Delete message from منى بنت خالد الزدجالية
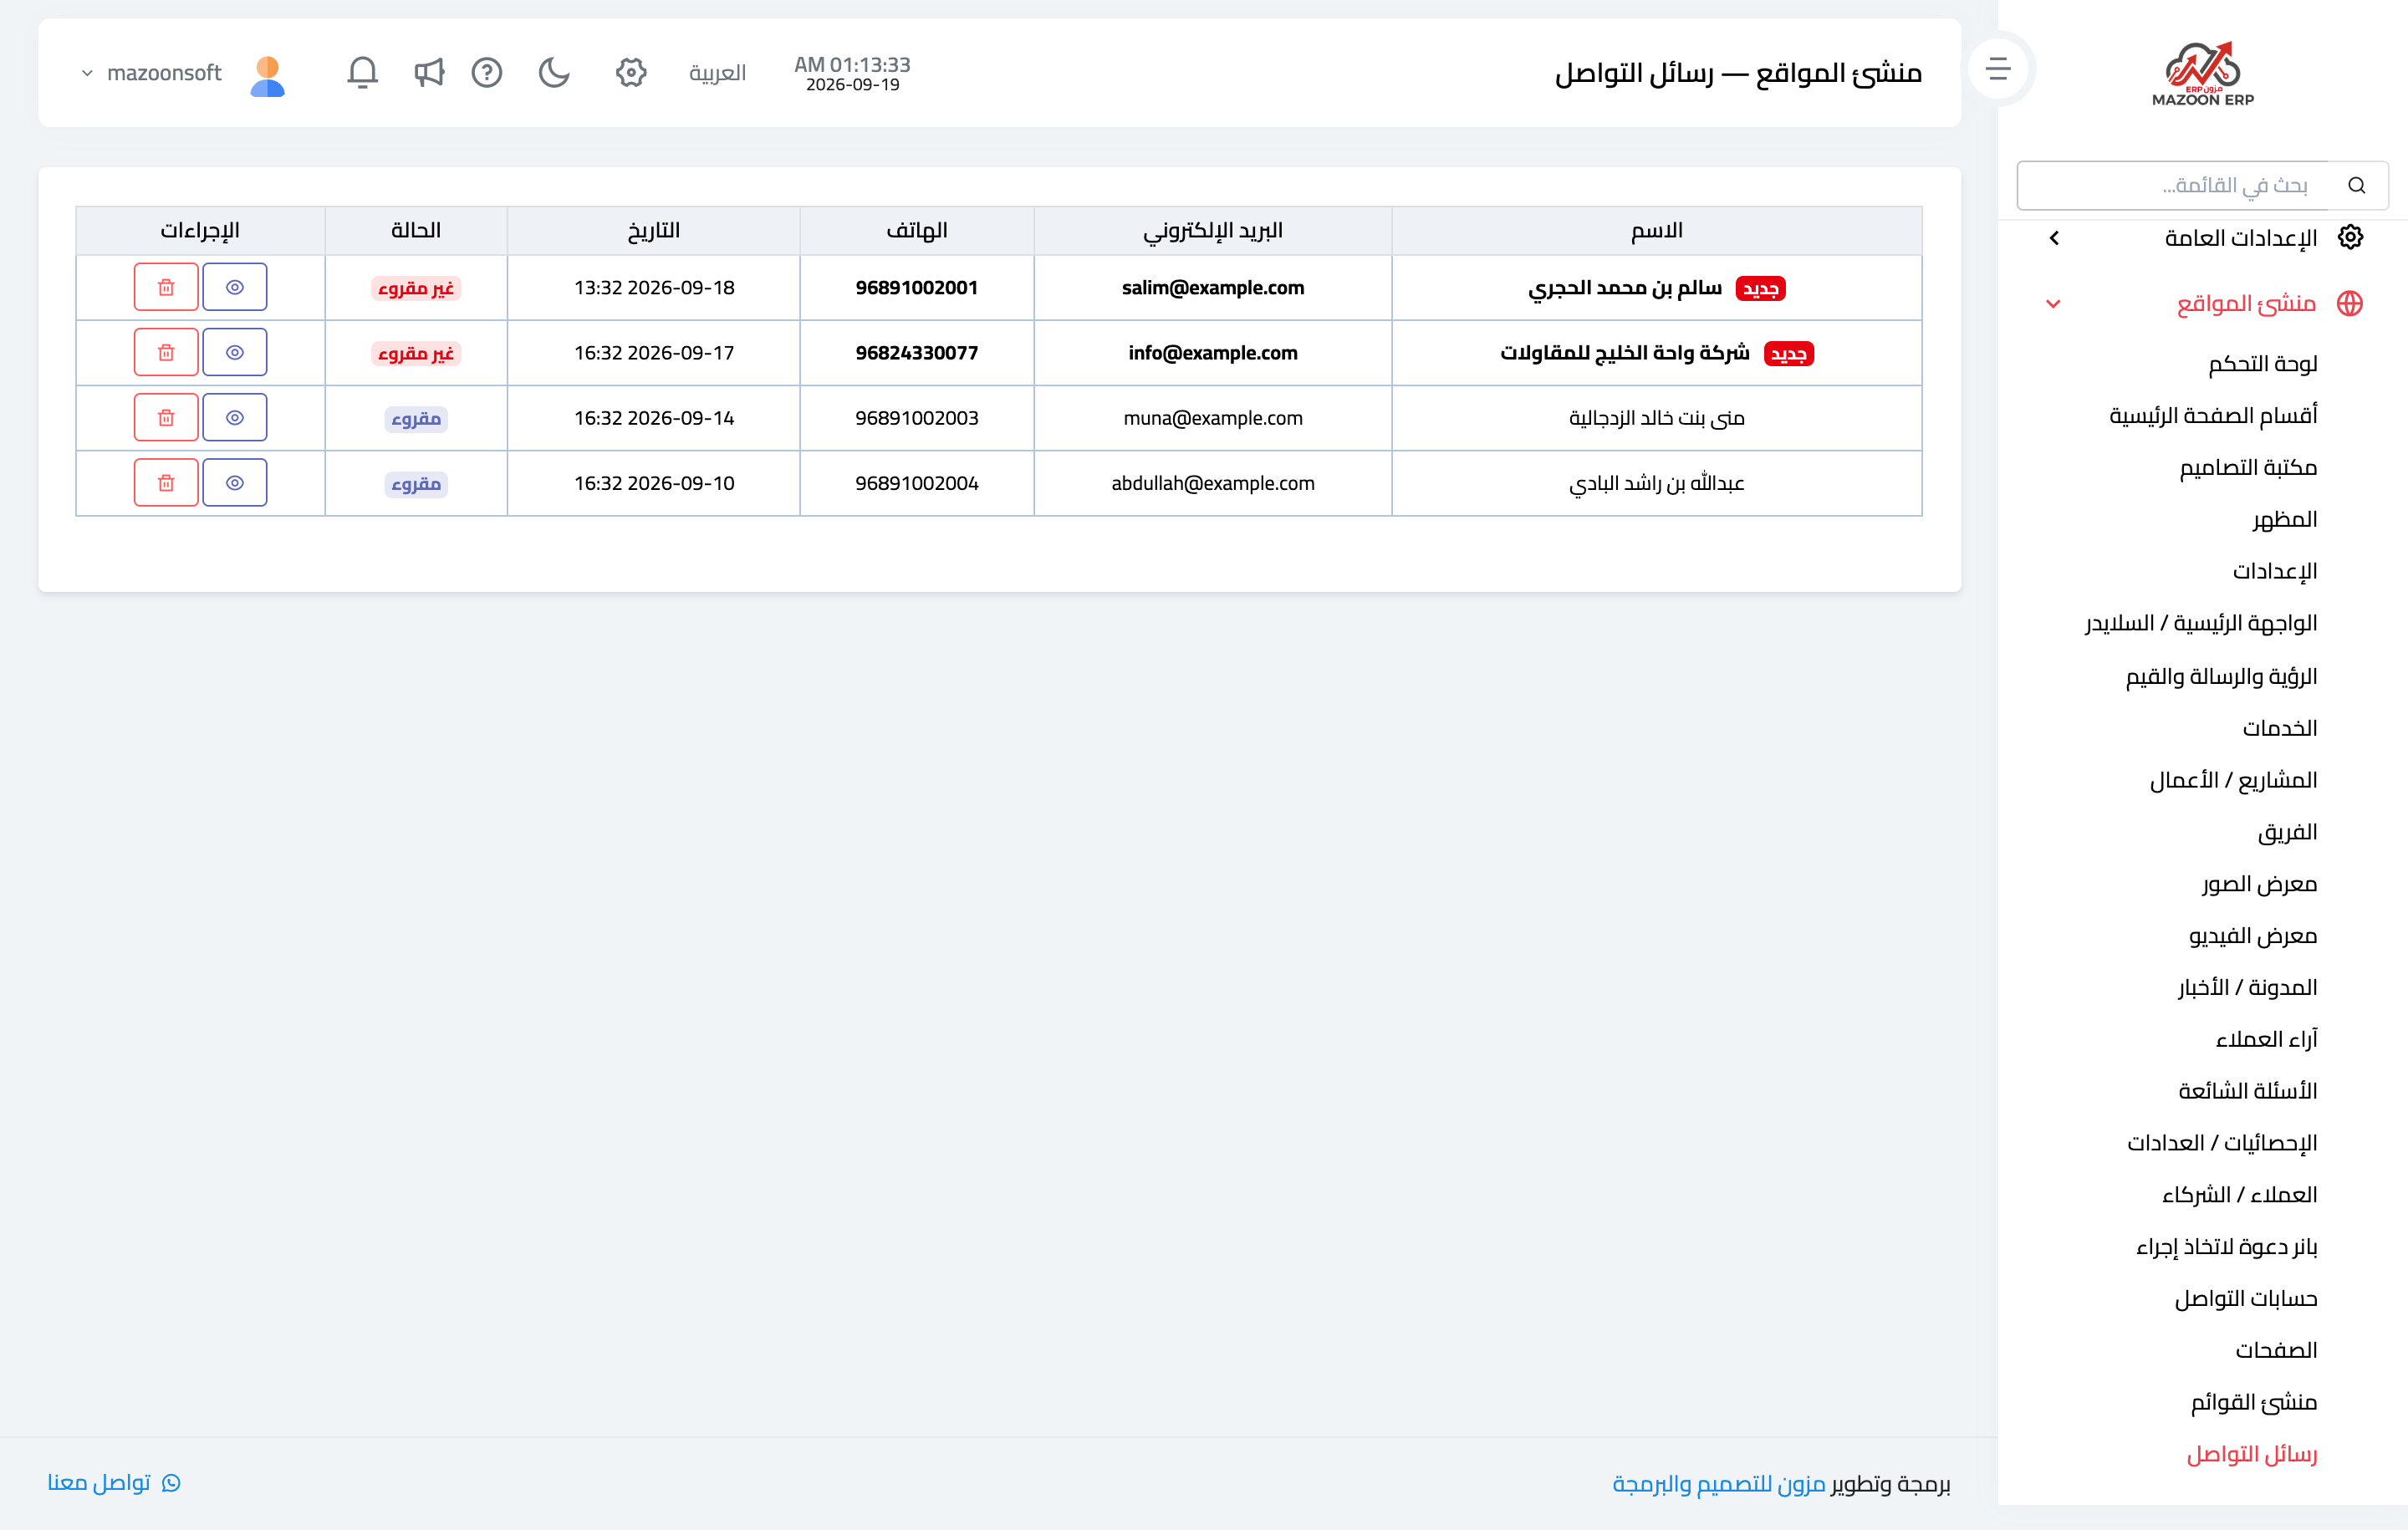 (x=166, y=417)
